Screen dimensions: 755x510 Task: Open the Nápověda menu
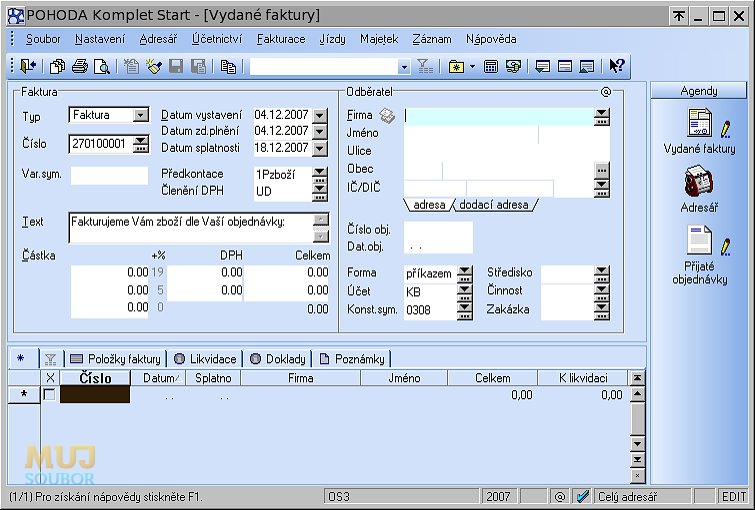coord(491,39)
